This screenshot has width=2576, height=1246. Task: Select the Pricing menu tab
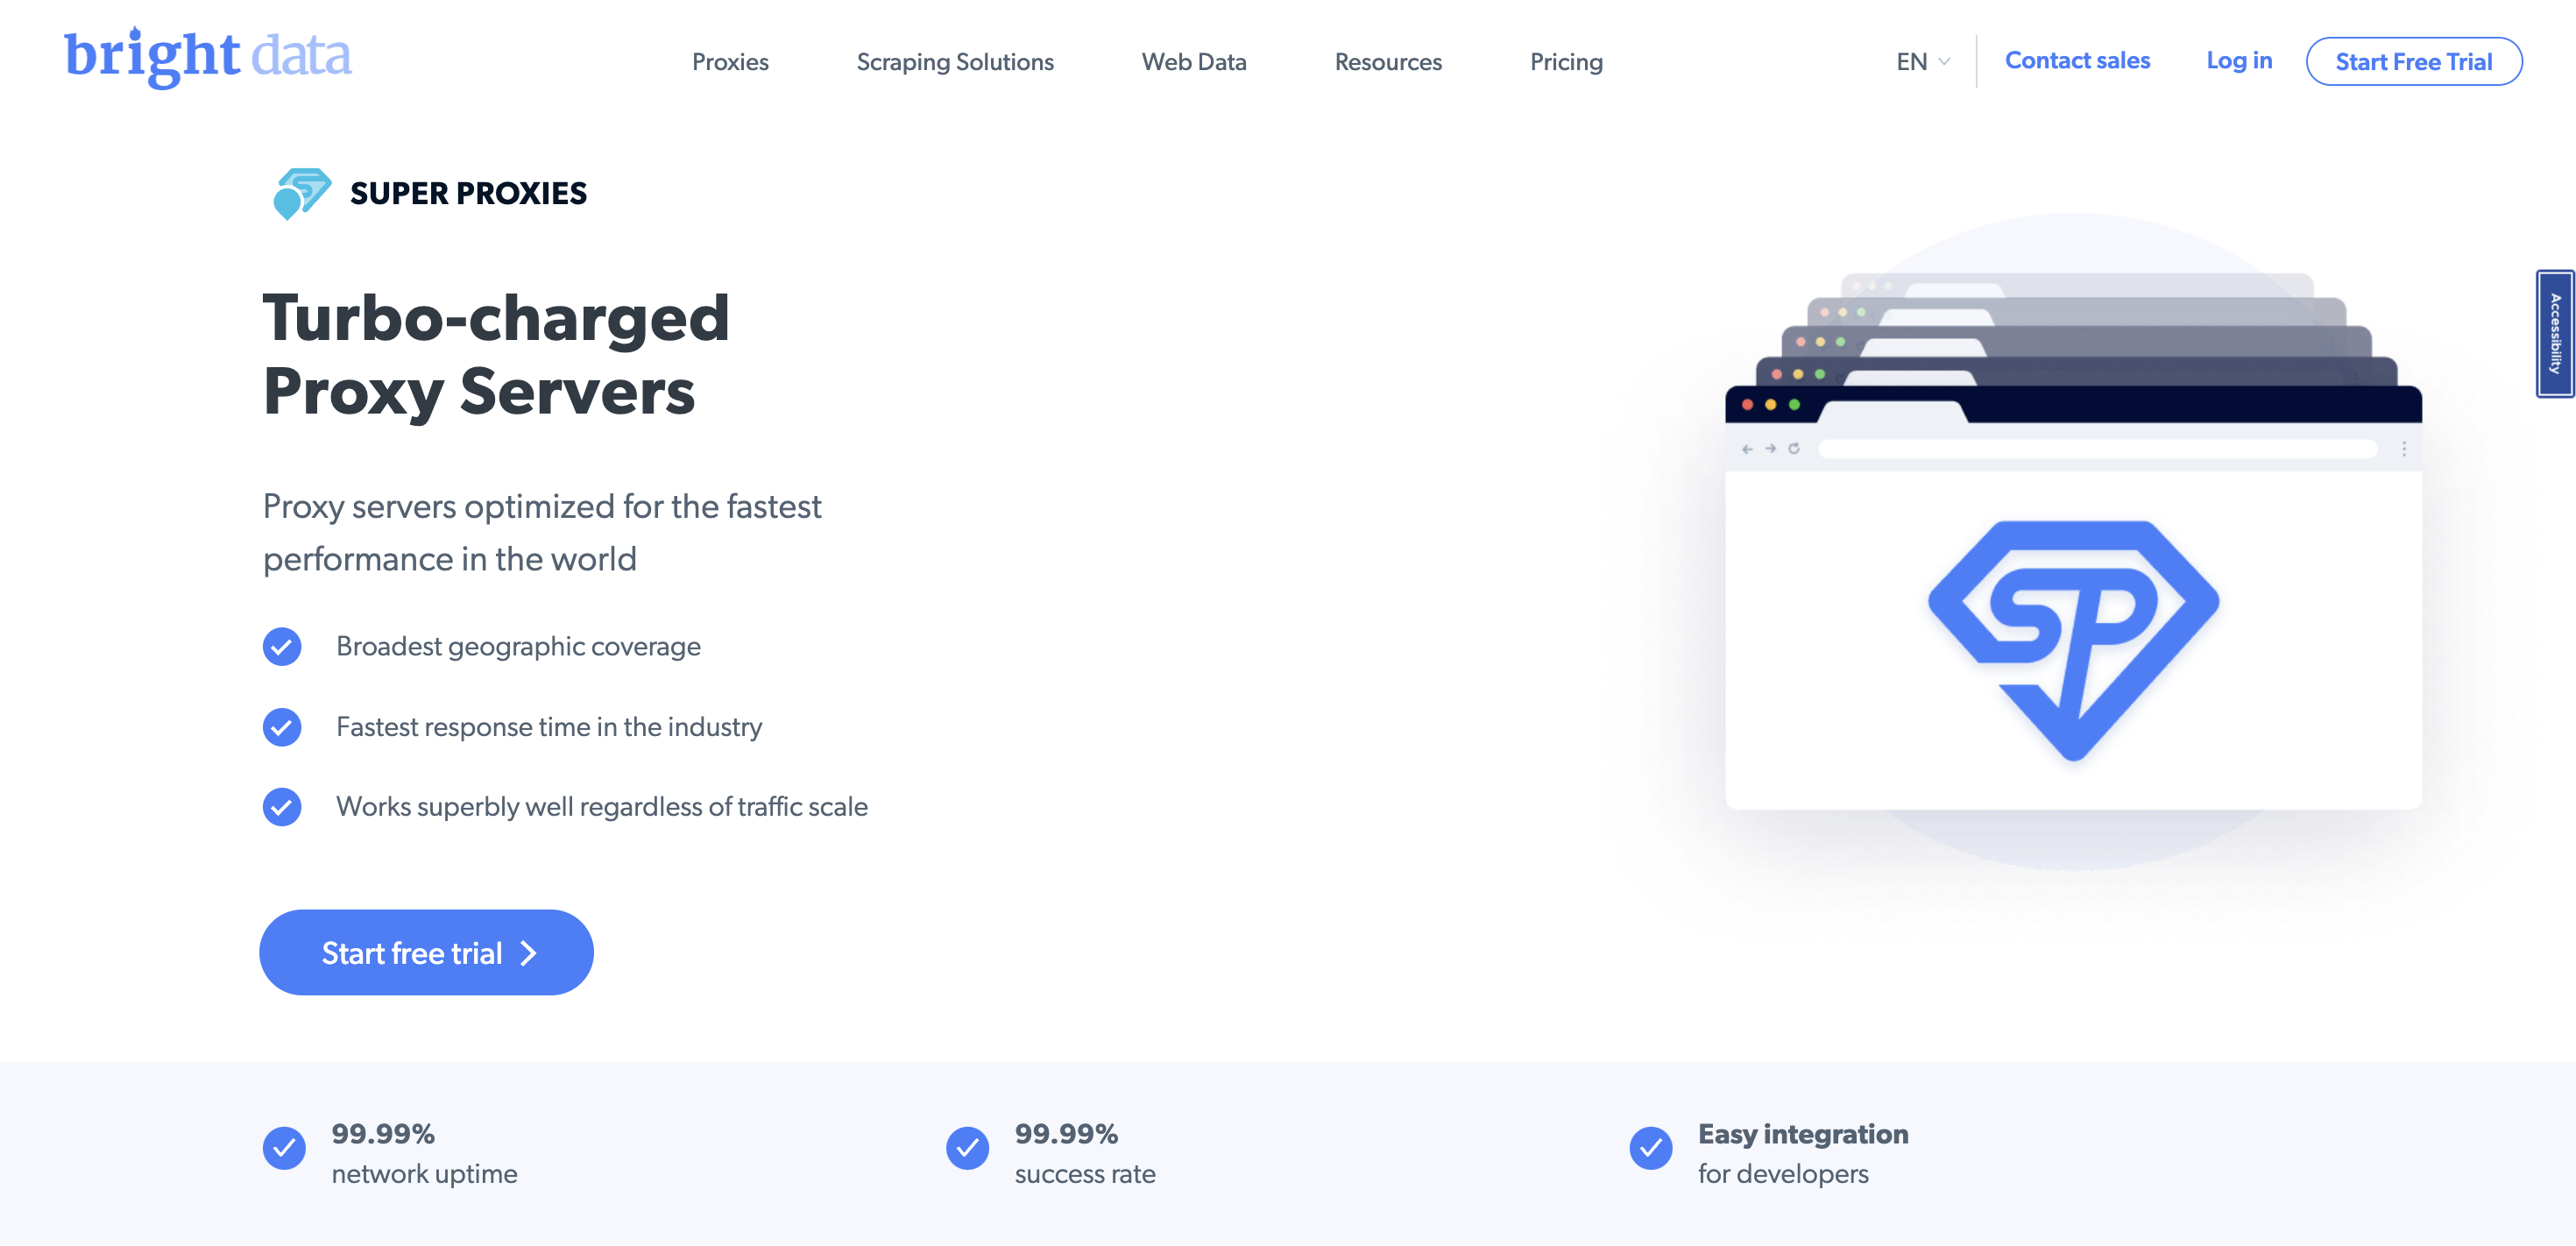pos(1566,60)
